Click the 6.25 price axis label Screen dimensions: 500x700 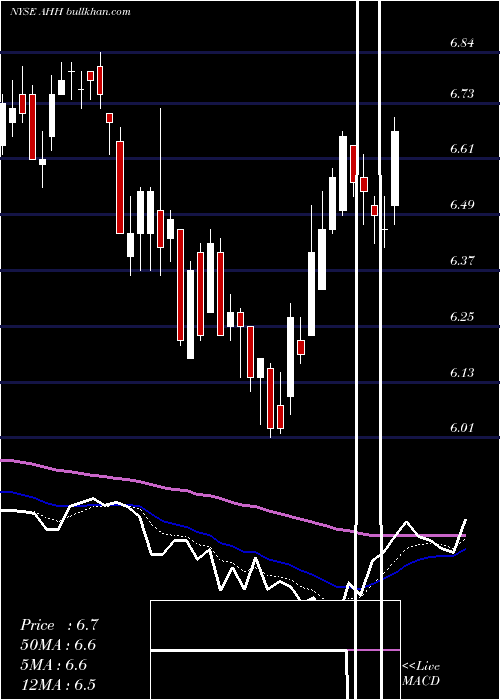coord(462,317)
